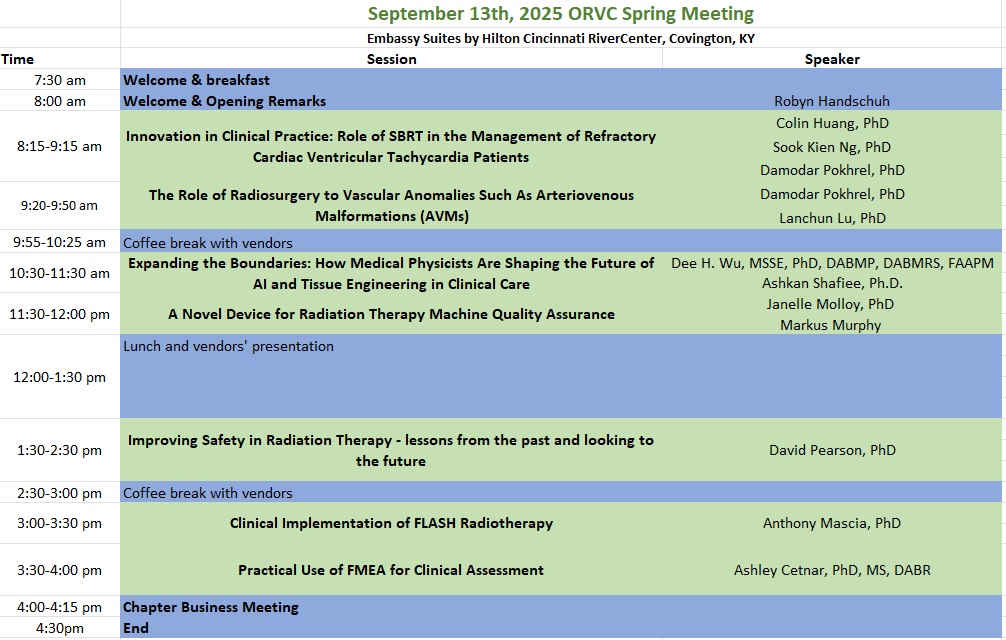Click the 12:00-1:30 pm time cell
This screenshot has width=1006, height=640.
point(60,377)
